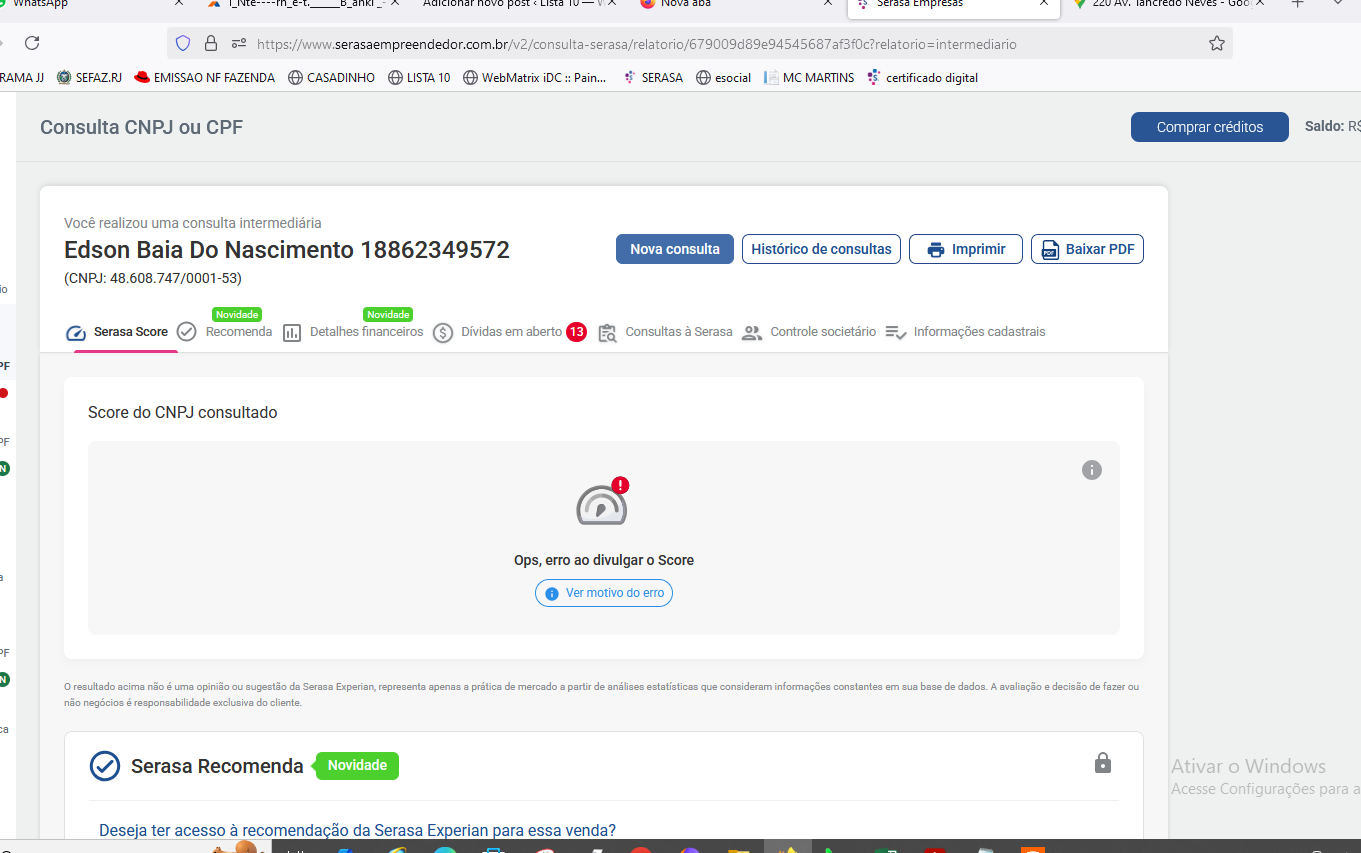Open SERASA bookmark
The width and height of the screenshot is (1361, 853).
(x=652, y=77)
